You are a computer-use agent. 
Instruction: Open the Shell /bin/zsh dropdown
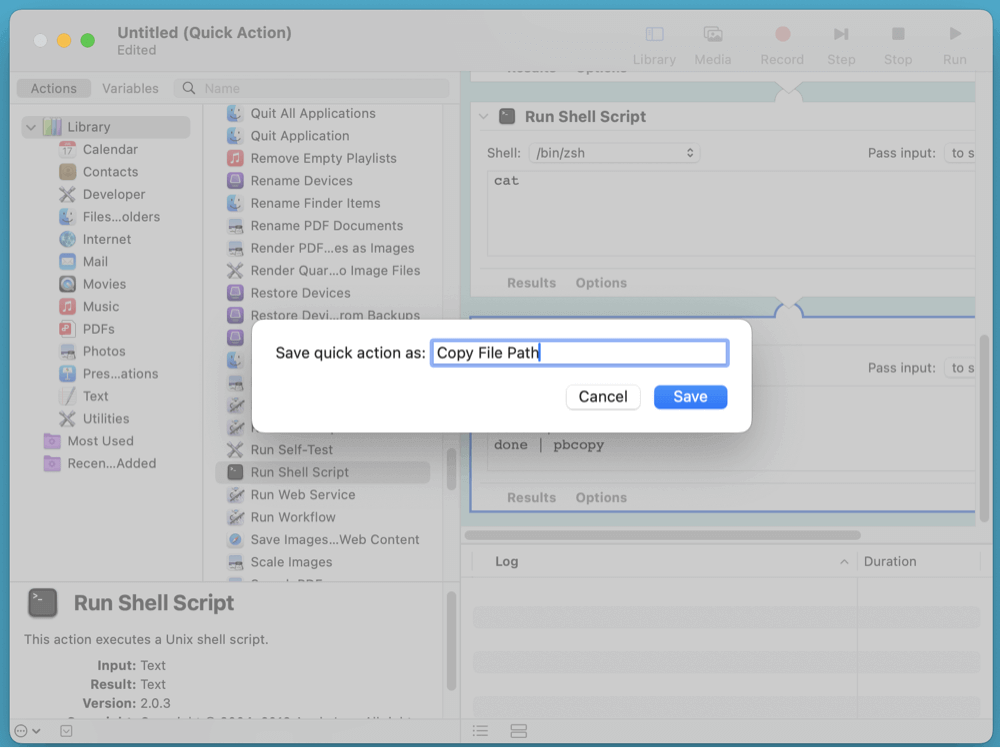[613, 153]
